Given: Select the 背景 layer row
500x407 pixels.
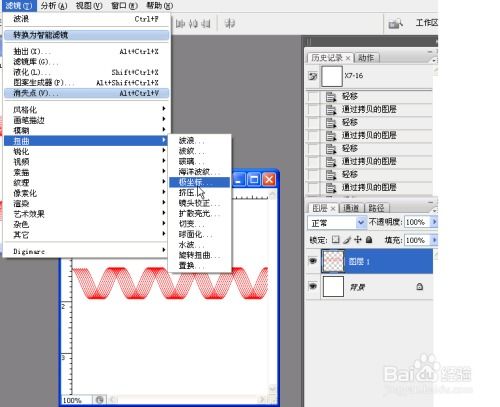Looking at the screenshot, I should point(369,286).
